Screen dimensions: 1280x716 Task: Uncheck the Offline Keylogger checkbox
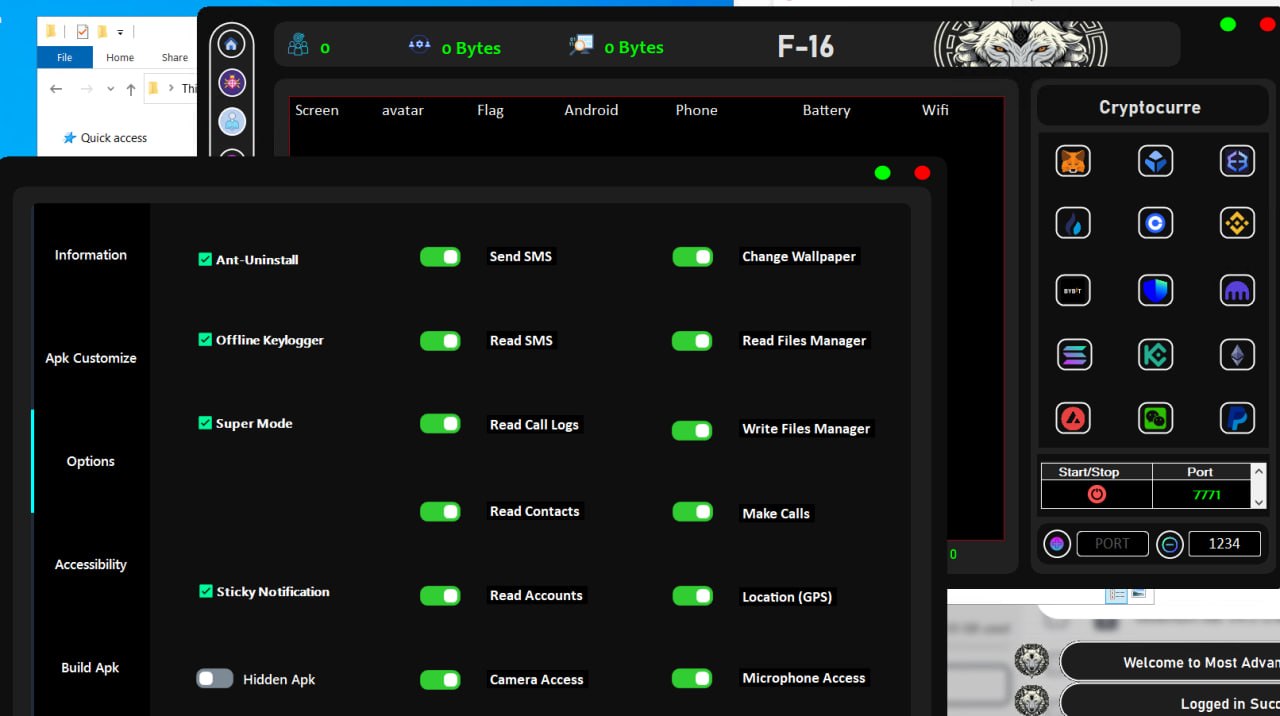pos(205,340)
